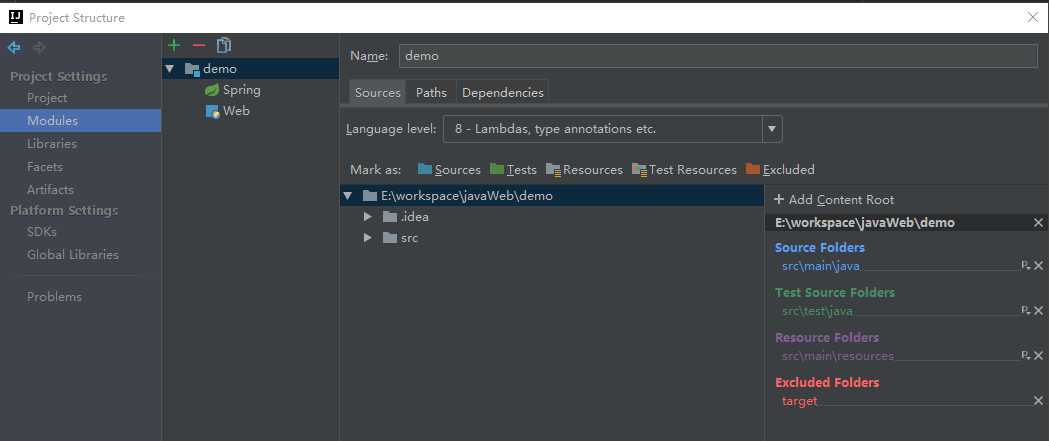Click the IntelliJ IDEA title bar logo

[x=16, y=17]
